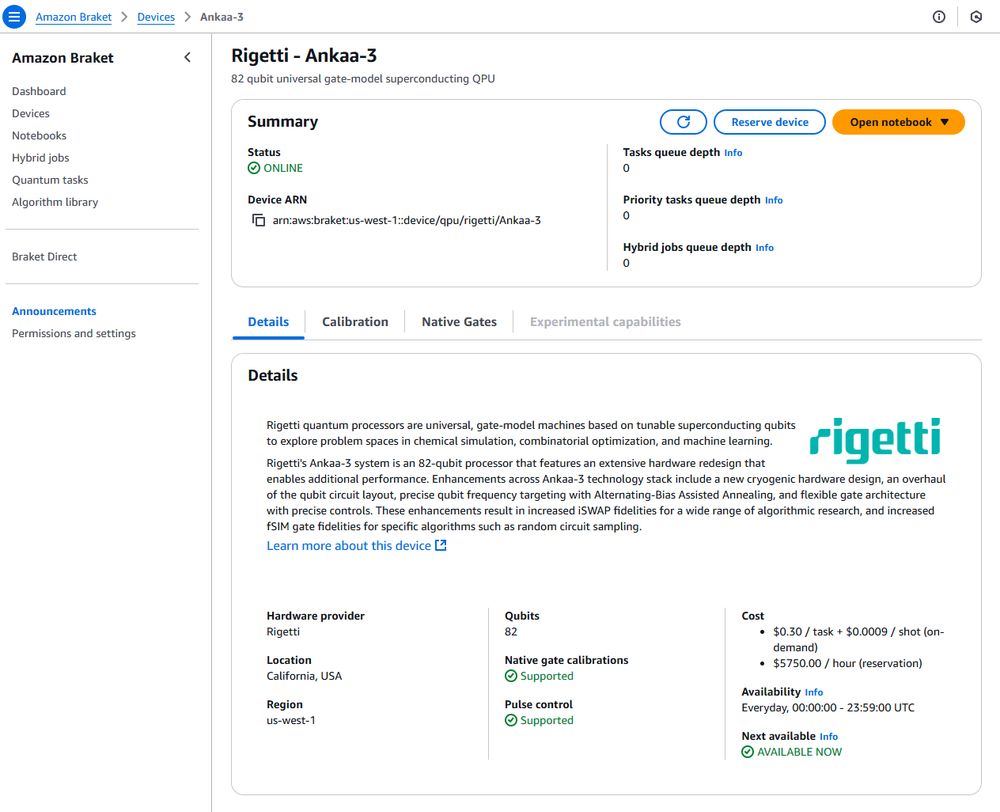Switch to the Calibration tab
This screenshot has width=1000, height=812.
point(355,322)
